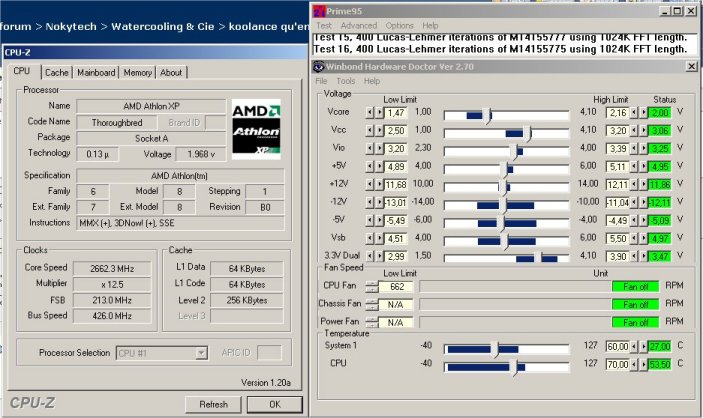This screenshot has height=418, width=703.
Task: Click the Voltage value 1.968 v
Action: pyautogui.click(x=201, y=154)
